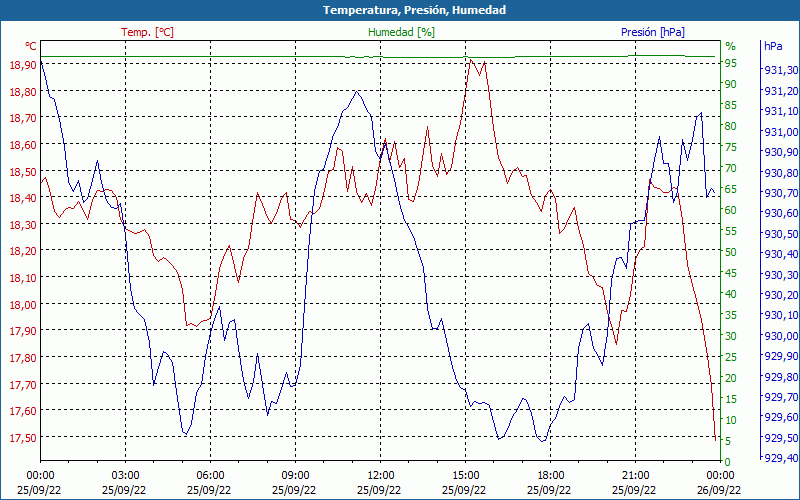The image size is (800, 500).
Task: Click the 18,00 temperature axis value
Action: (x=23, y=305)
